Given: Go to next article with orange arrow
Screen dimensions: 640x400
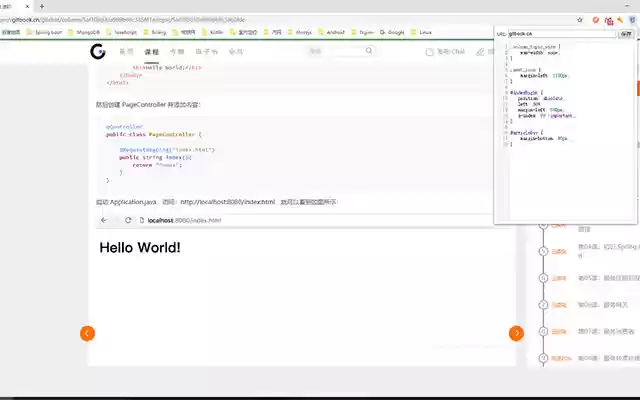Looking at the screenshot, I should click(x=516, y=333).
